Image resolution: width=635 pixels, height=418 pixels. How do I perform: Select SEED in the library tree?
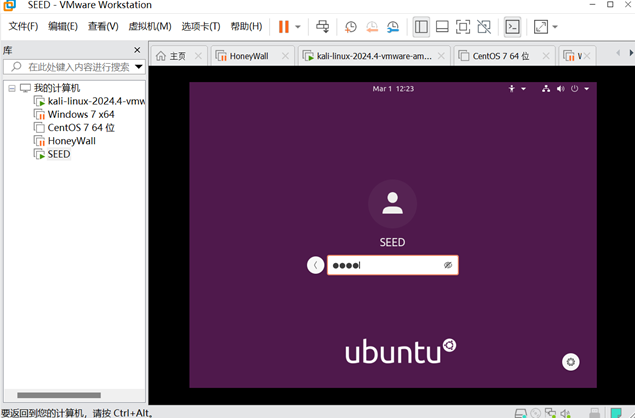pos(59,154)
